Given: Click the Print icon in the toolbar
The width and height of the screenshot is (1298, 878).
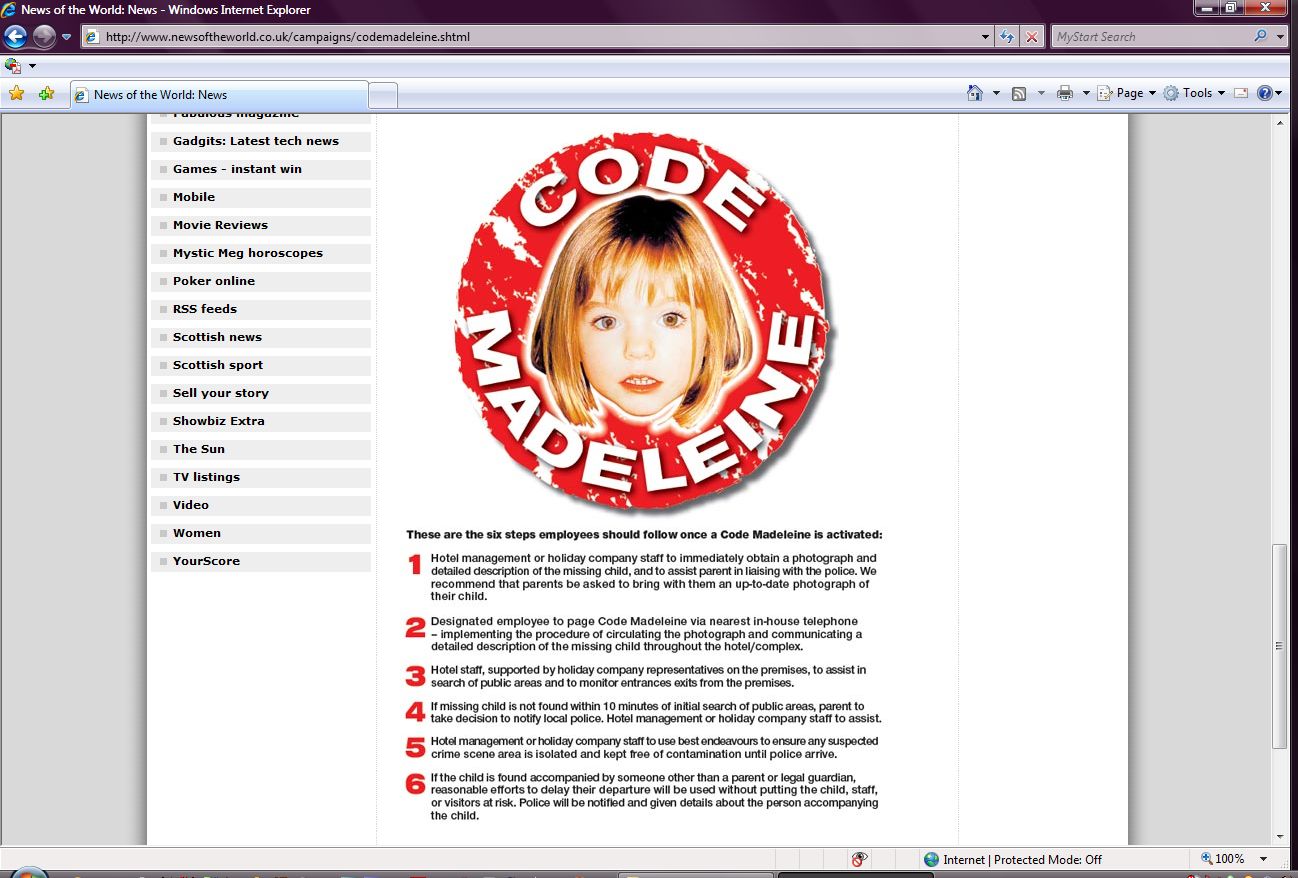Looking at the screenshot, I should pyautogui.click(x=1065, y=93).
